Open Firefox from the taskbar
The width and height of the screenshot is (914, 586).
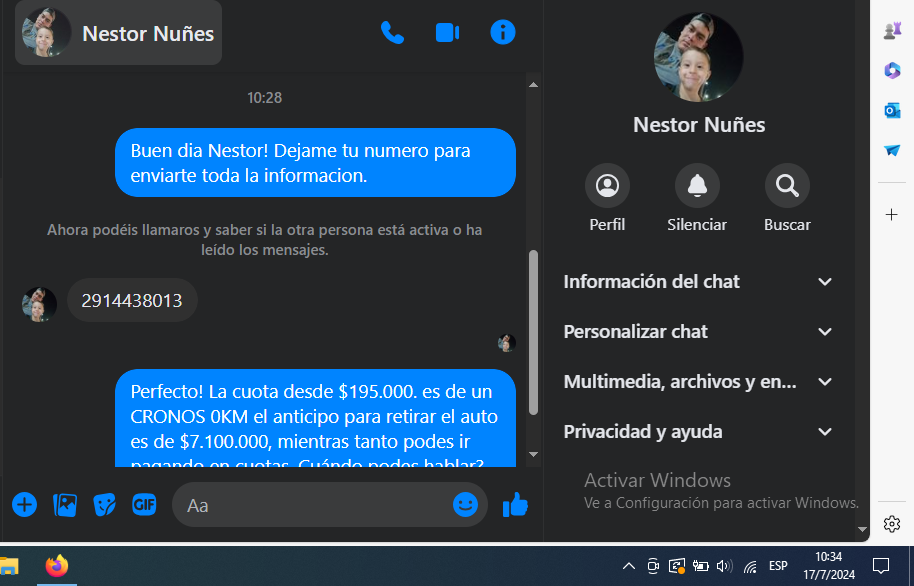click(x=57, y=566)
